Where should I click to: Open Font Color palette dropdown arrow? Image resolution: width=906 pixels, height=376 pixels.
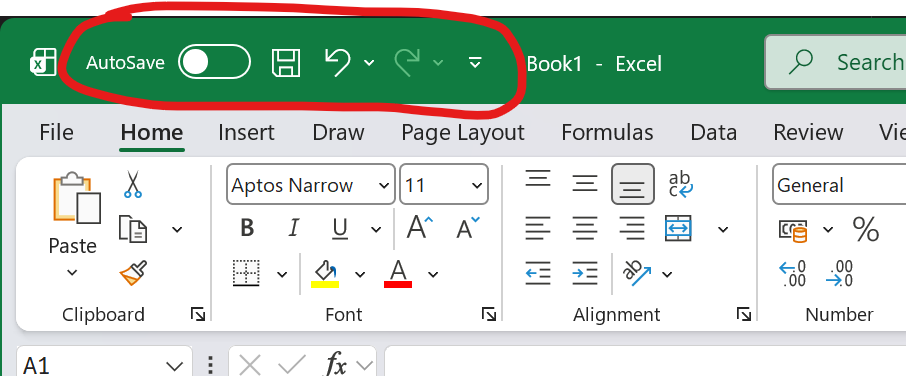433,274
